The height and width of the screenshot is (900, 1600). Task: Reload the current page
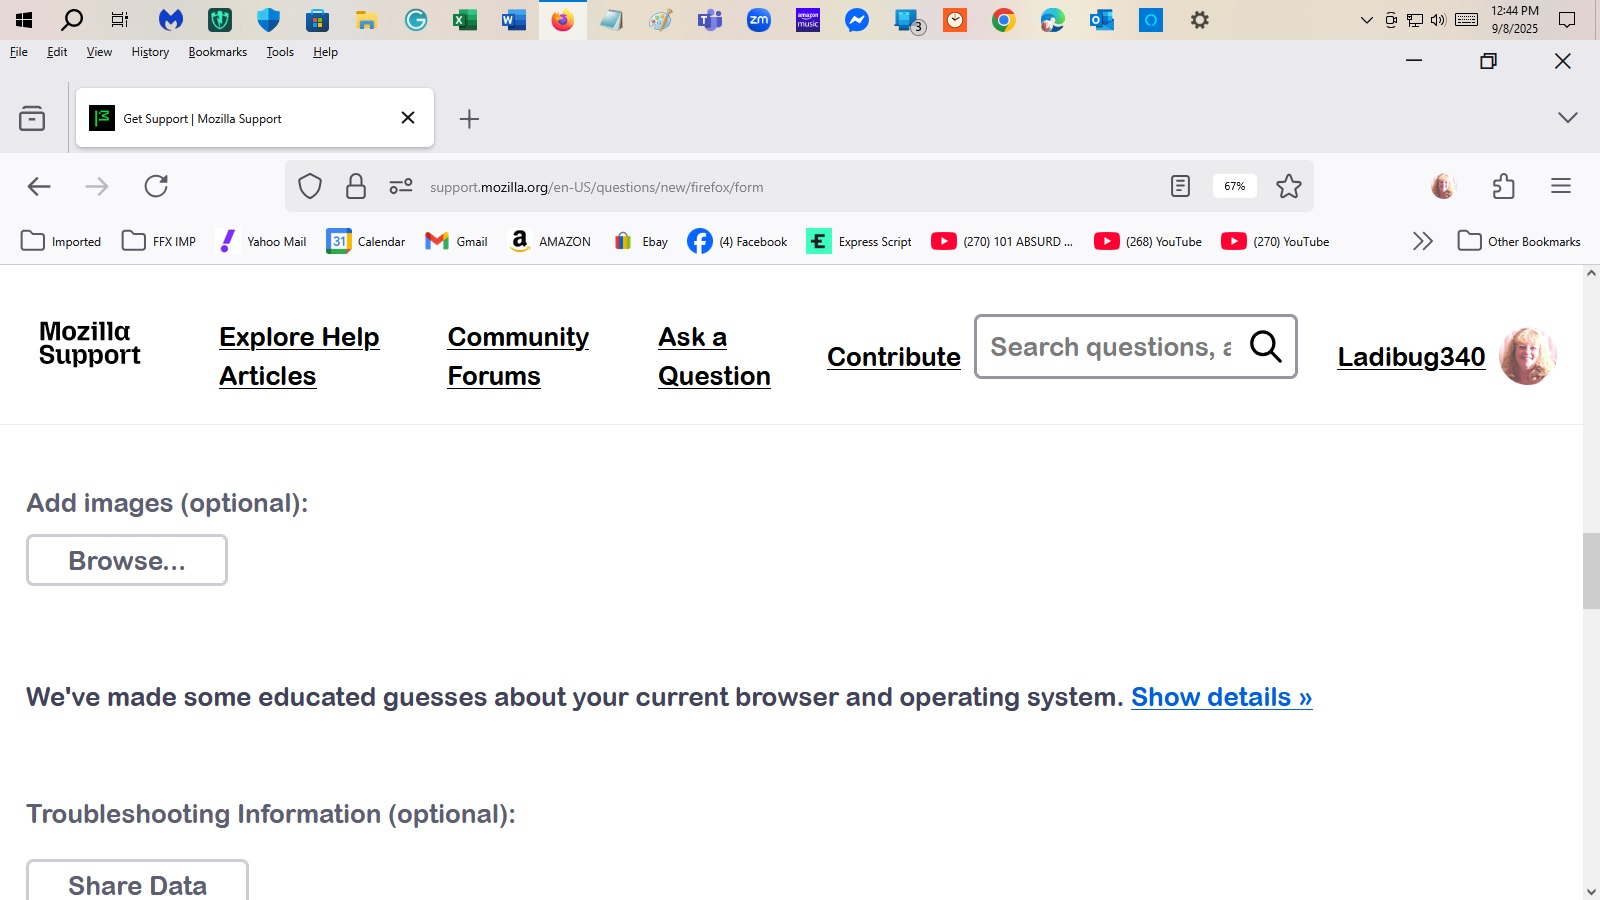(x=156, y=186)
